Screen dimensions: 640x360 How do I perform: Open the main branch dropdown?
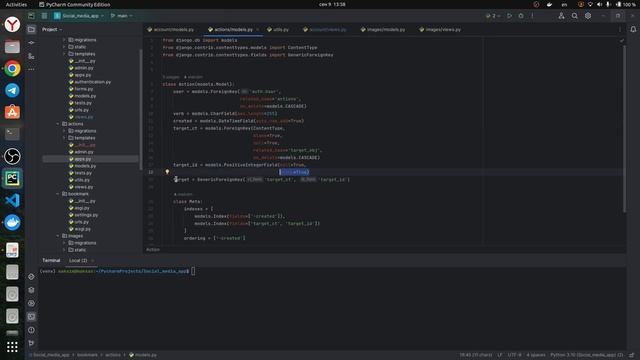click(x=122, y=16)
